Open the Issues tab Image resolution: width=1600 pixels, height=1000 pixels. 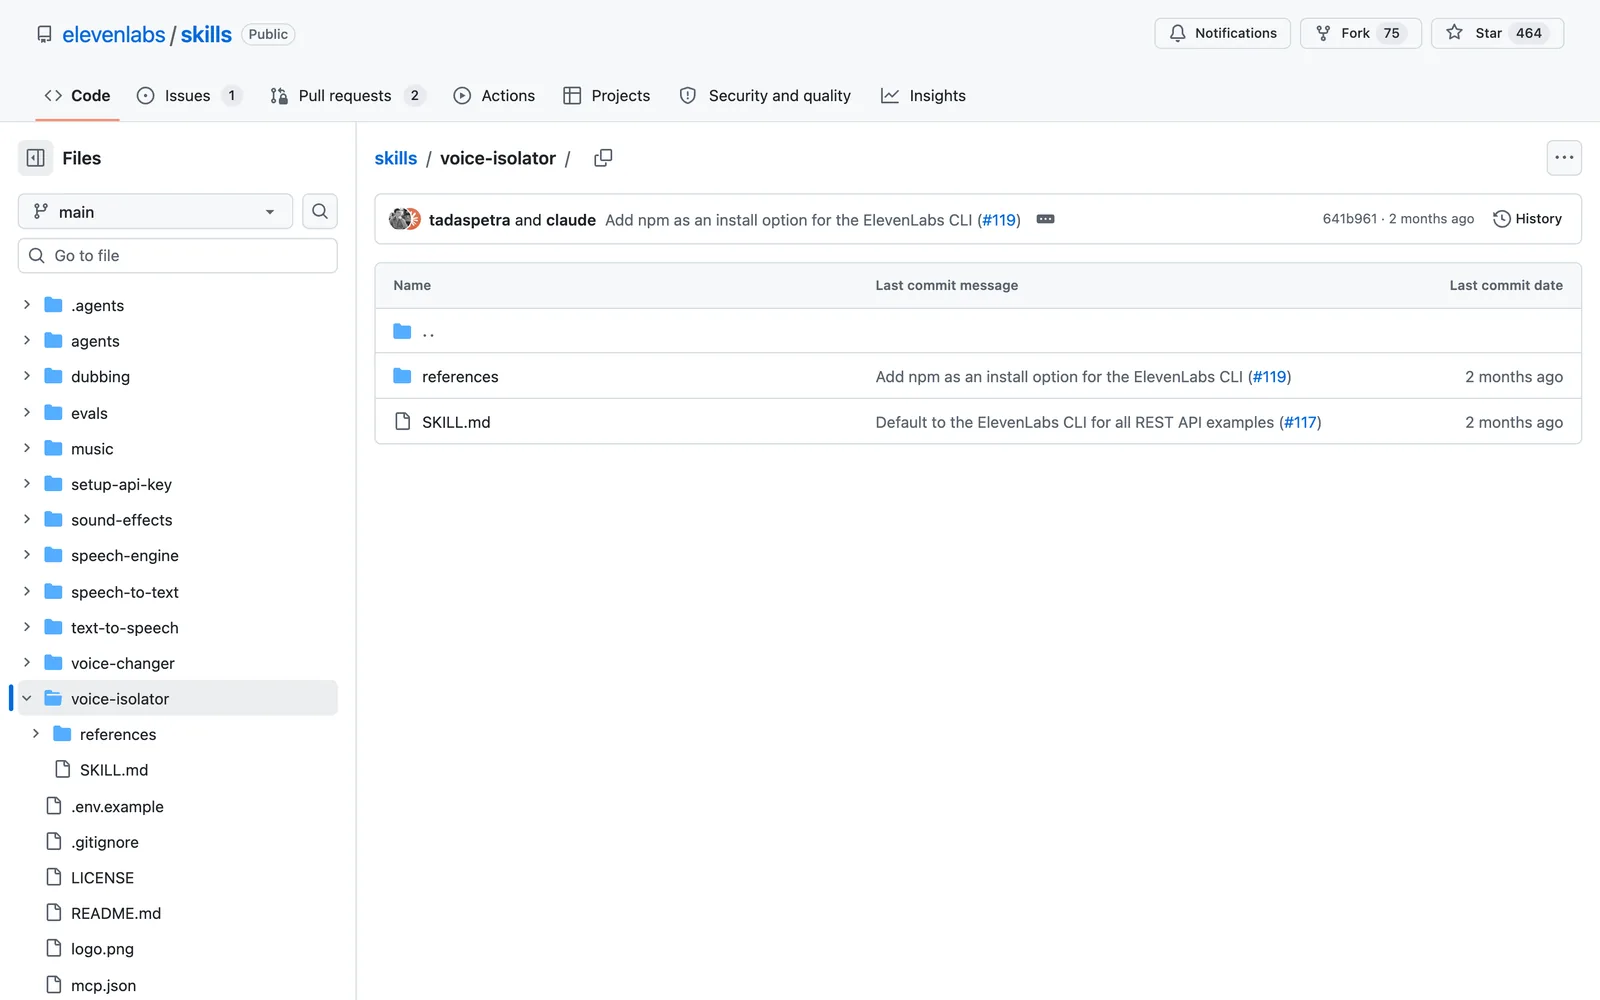189,96
